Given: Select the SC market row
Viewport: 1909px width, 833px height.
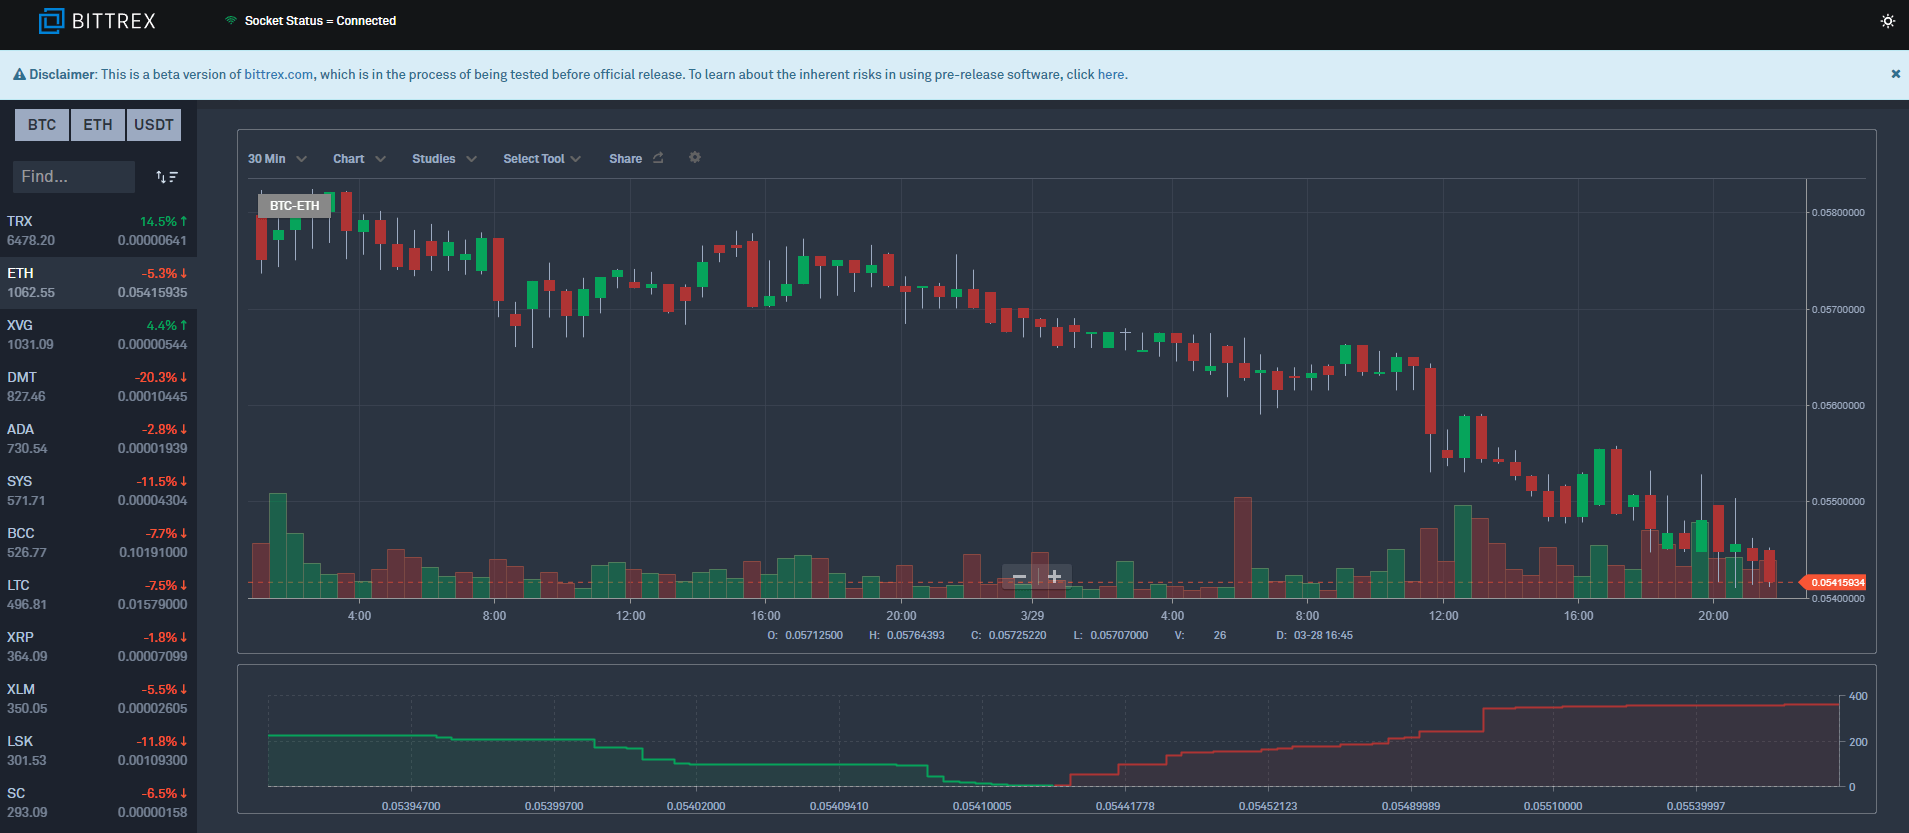Looking at the screenshot, I should click(x=98, y=803).
